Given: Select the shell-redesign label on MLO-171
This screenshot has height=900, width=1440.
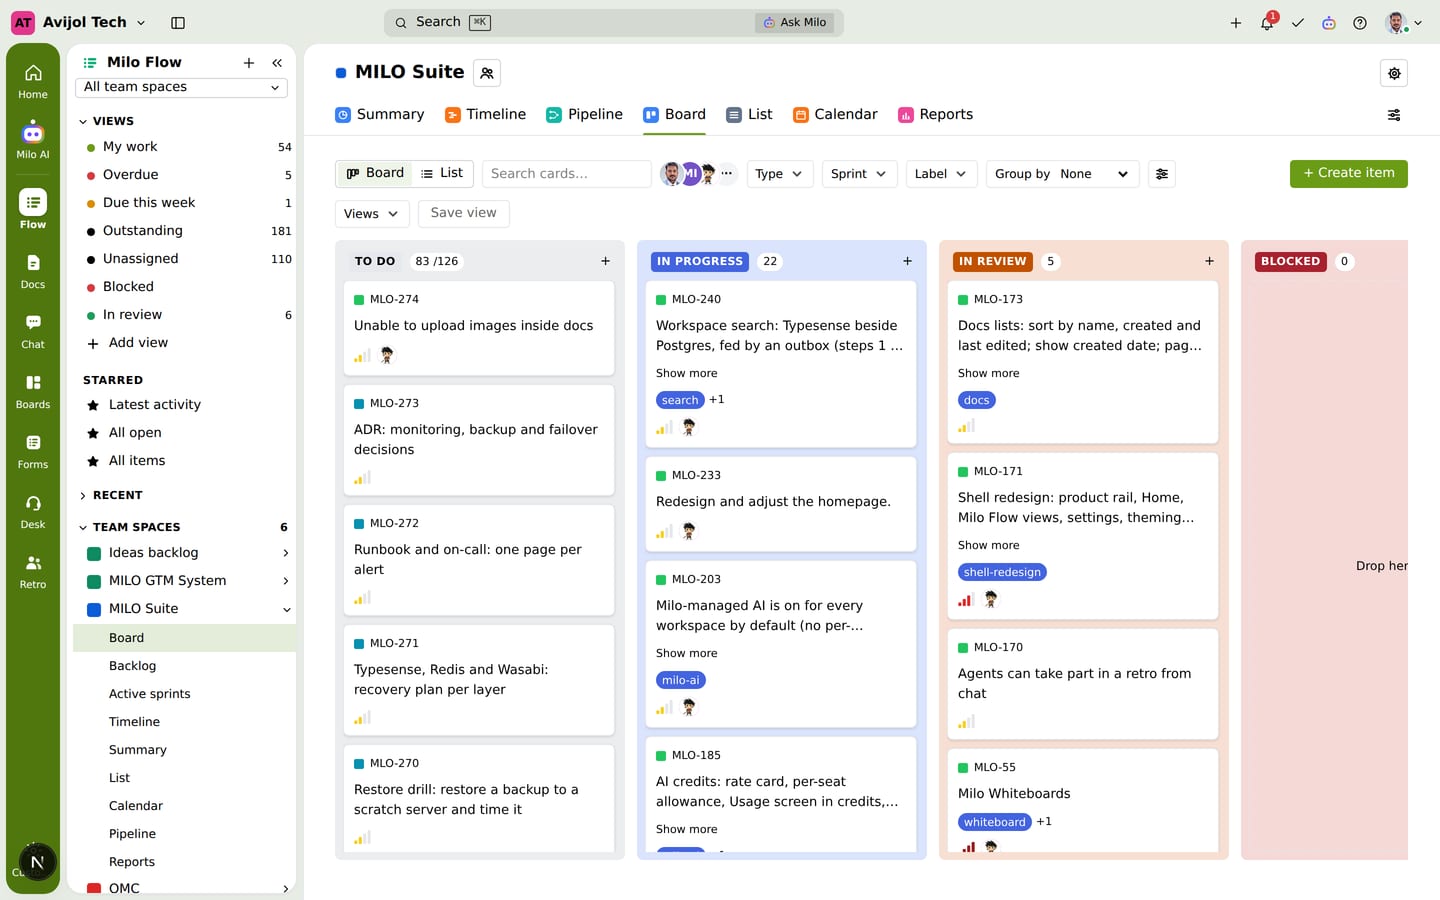Looking at the screenshot, I should (x=1002, y=572).
